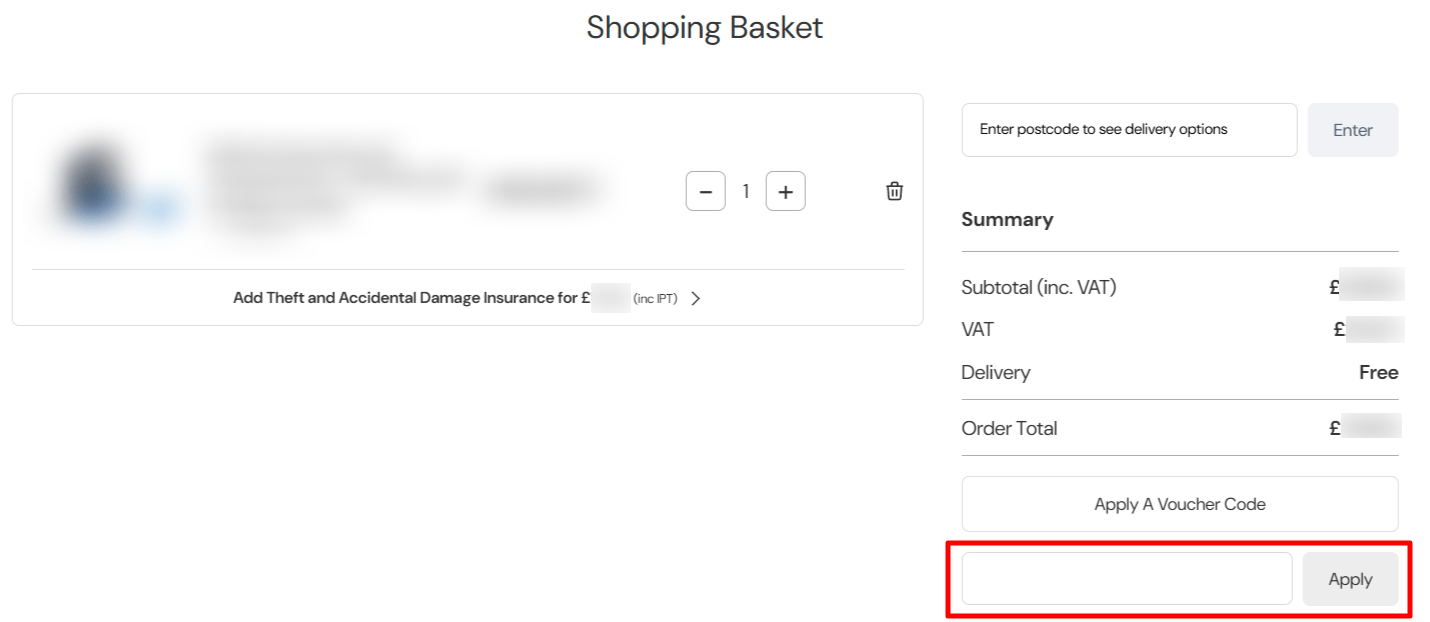The height and width of the screenshot is (622, 1430).
Task: Select the Free delivery value
Action: click(1378, 372)
